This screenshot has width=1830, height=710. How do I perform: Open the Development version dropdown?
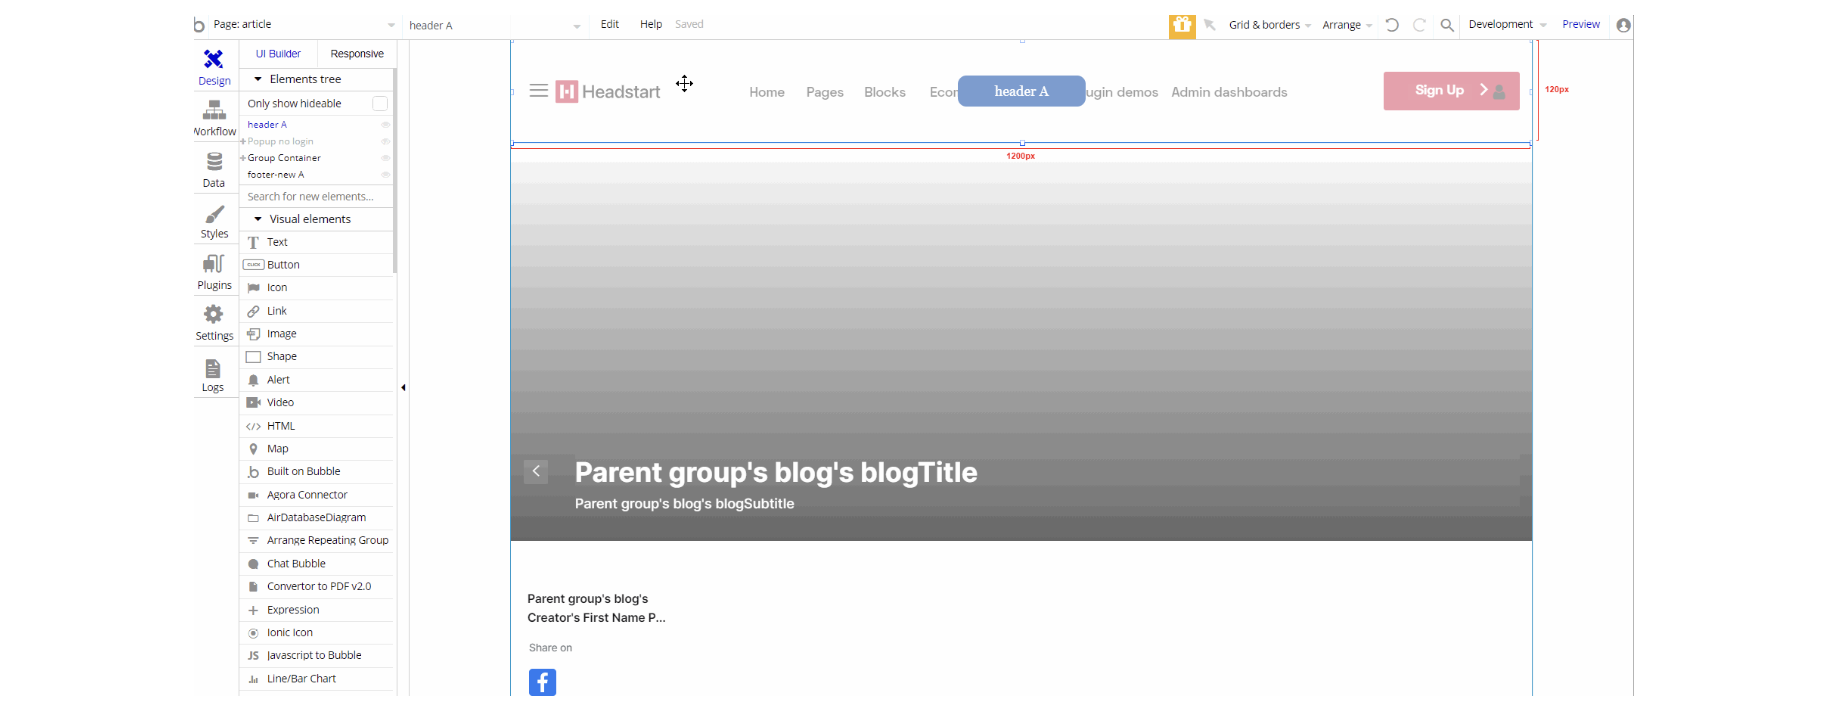tap(1507, 25)
